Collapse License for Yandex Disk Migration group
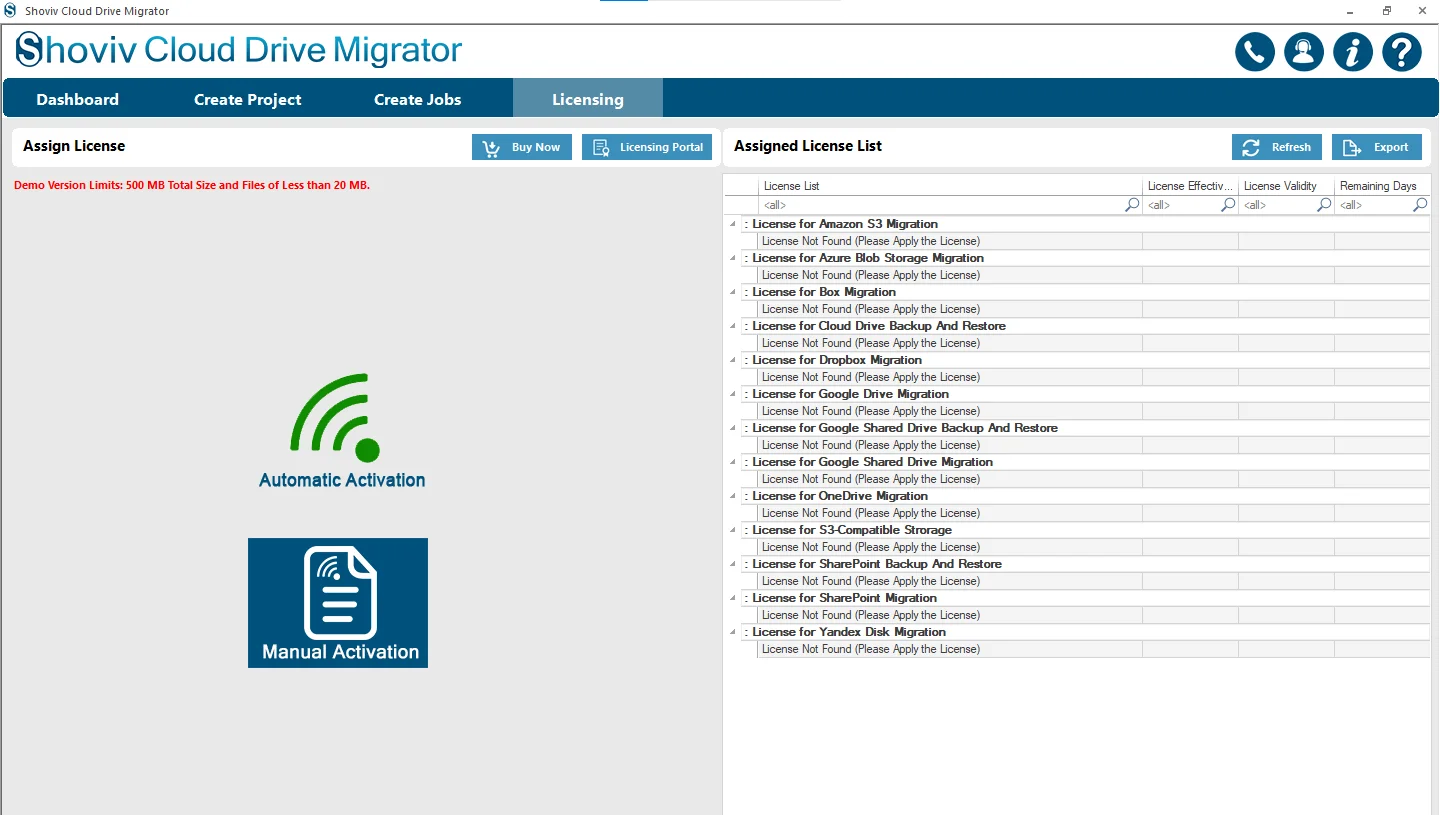Image resolution: width=1440 pixels, height=815 pixels. [731, 632]
